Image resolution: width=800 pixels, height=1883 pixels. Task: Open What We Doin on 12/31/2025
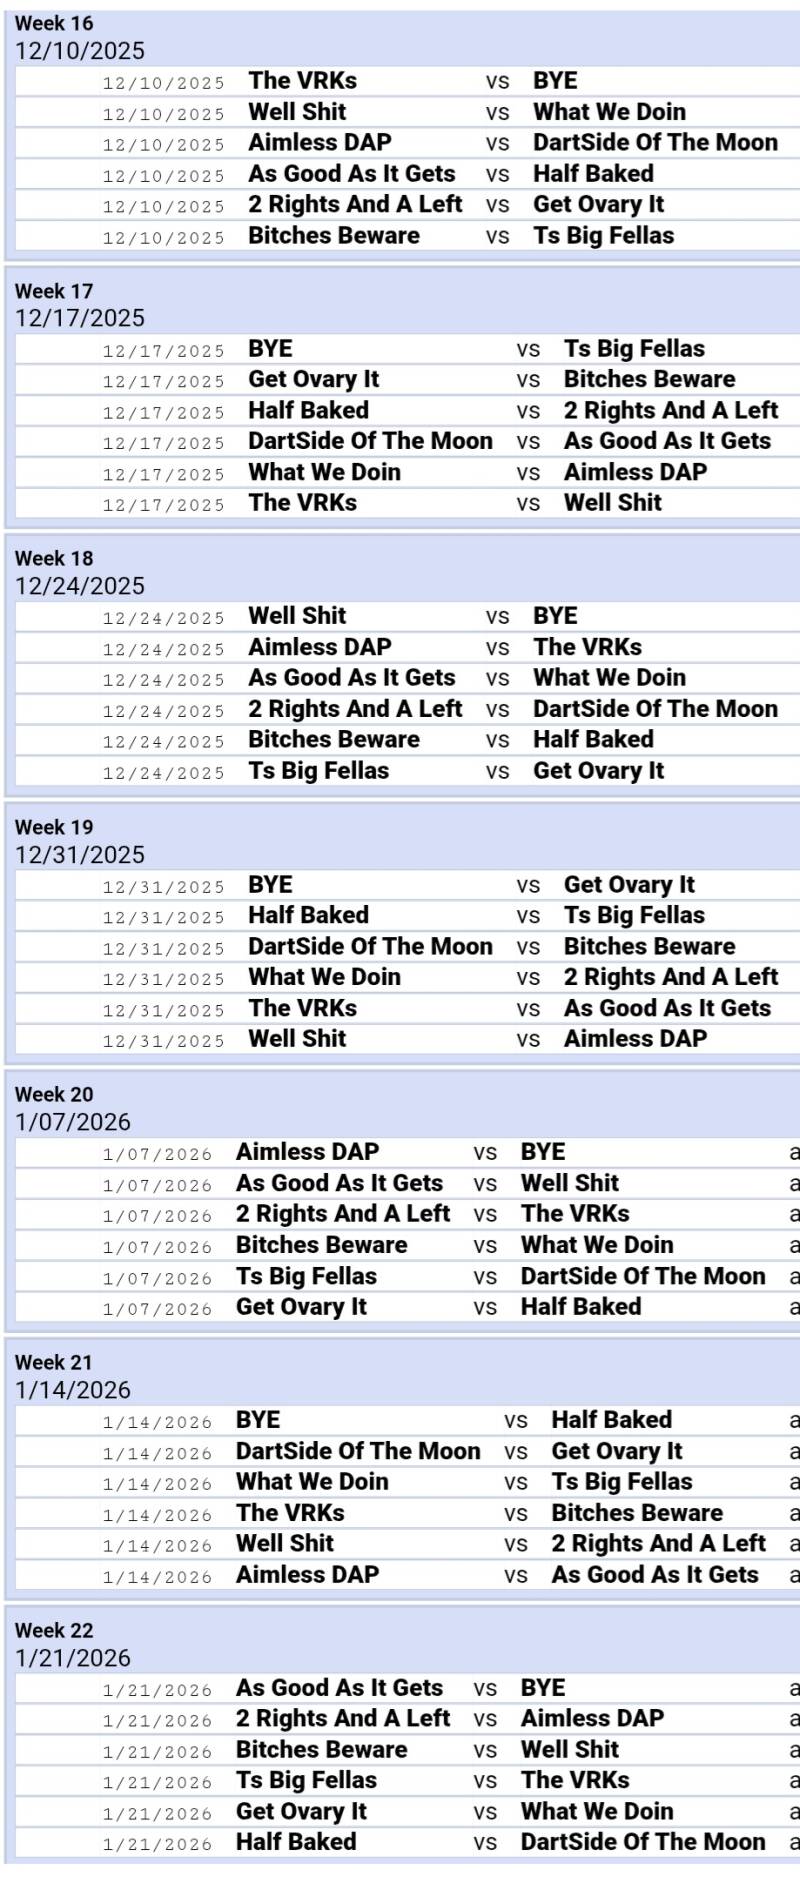[324, 977]
